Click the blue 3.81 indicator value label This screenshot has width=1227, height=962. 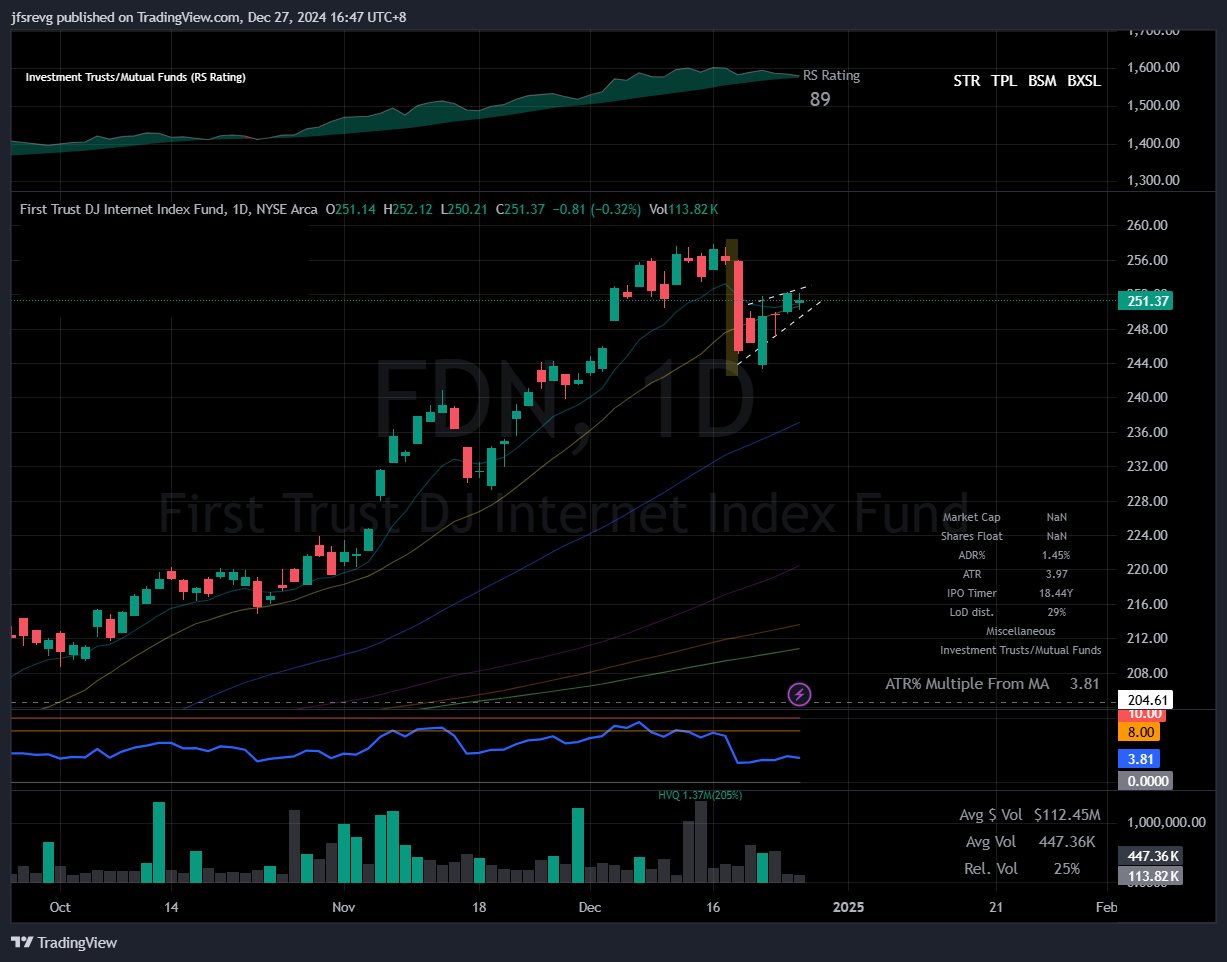tap(1141, 758)
